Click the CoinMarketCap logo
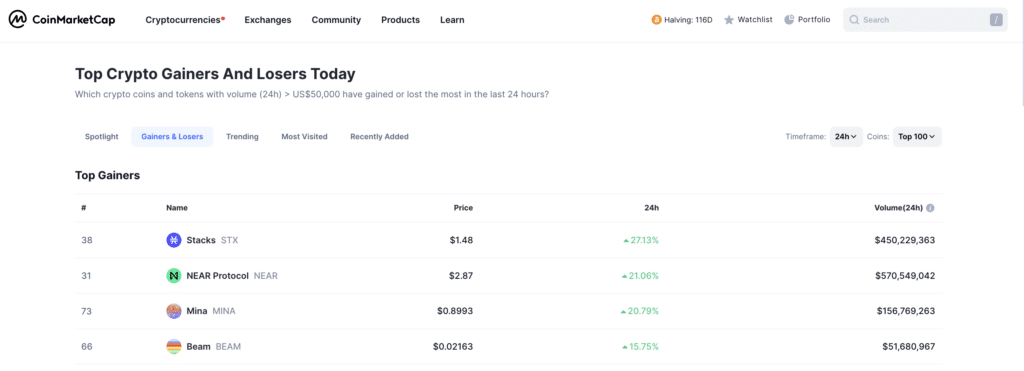This screenshot has width=1024, height=371. 62,20
